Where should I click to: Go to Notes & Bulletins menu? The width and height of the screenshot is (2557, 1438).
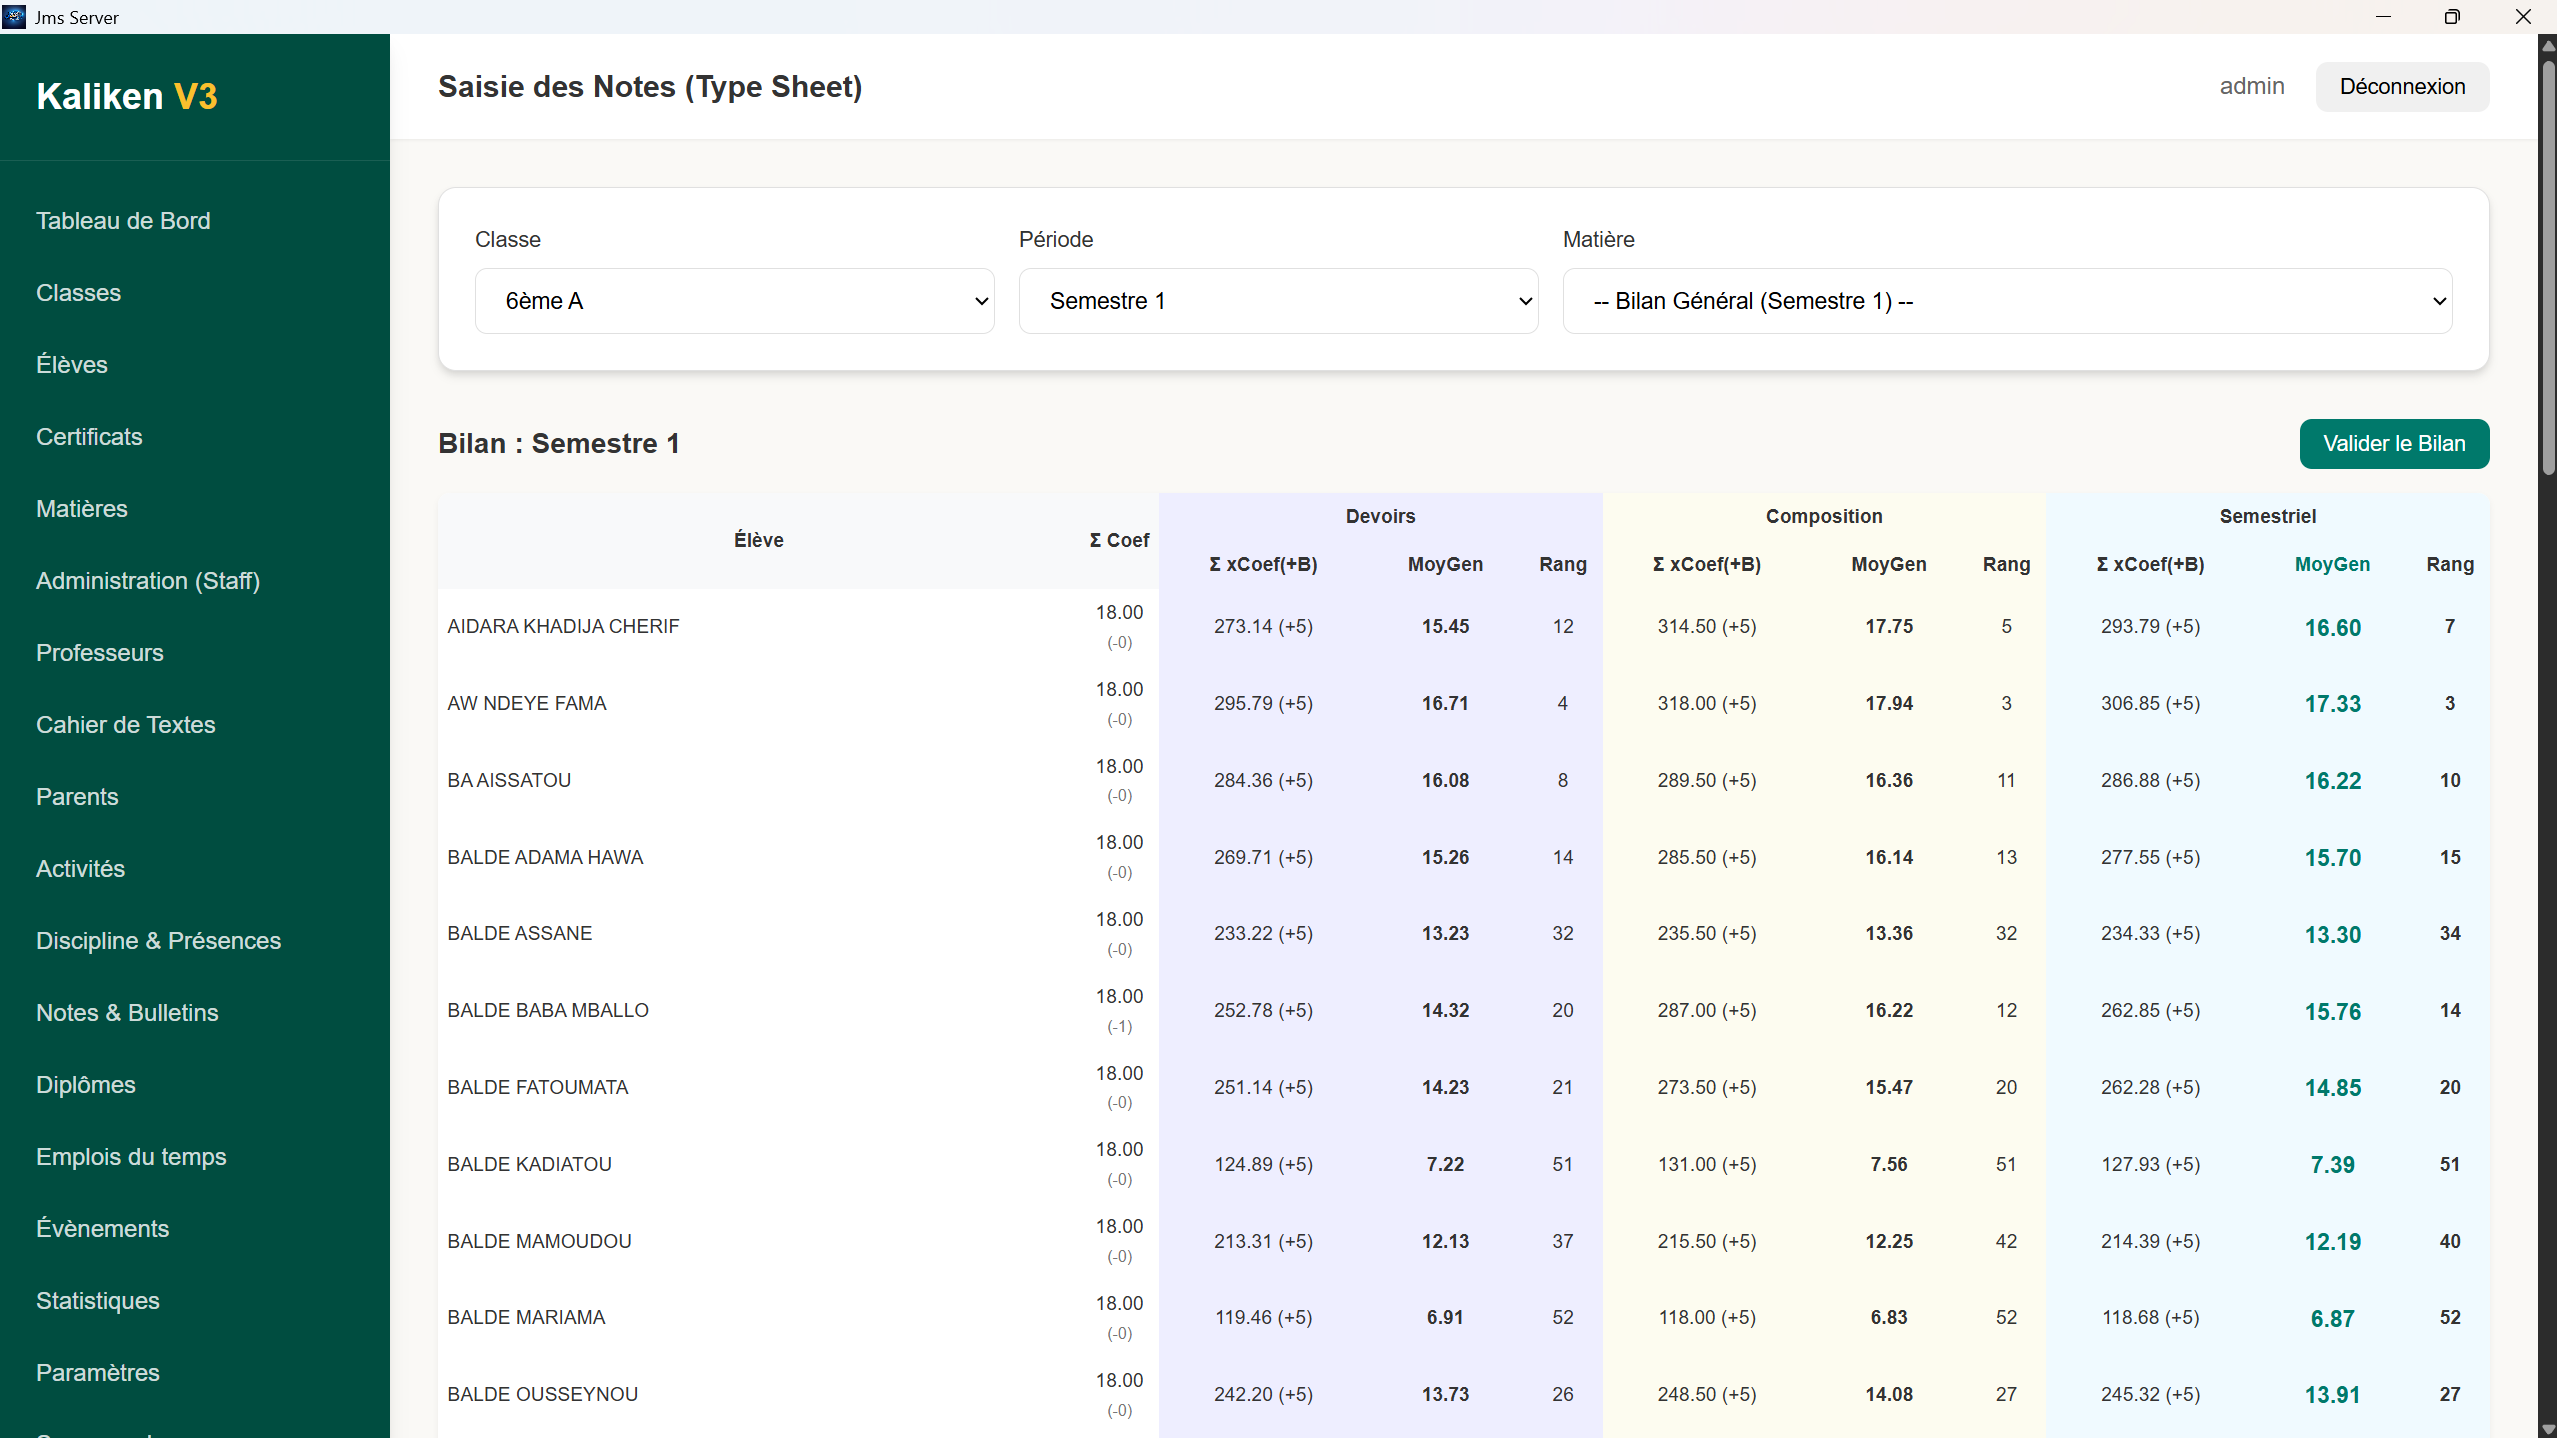127,1013
